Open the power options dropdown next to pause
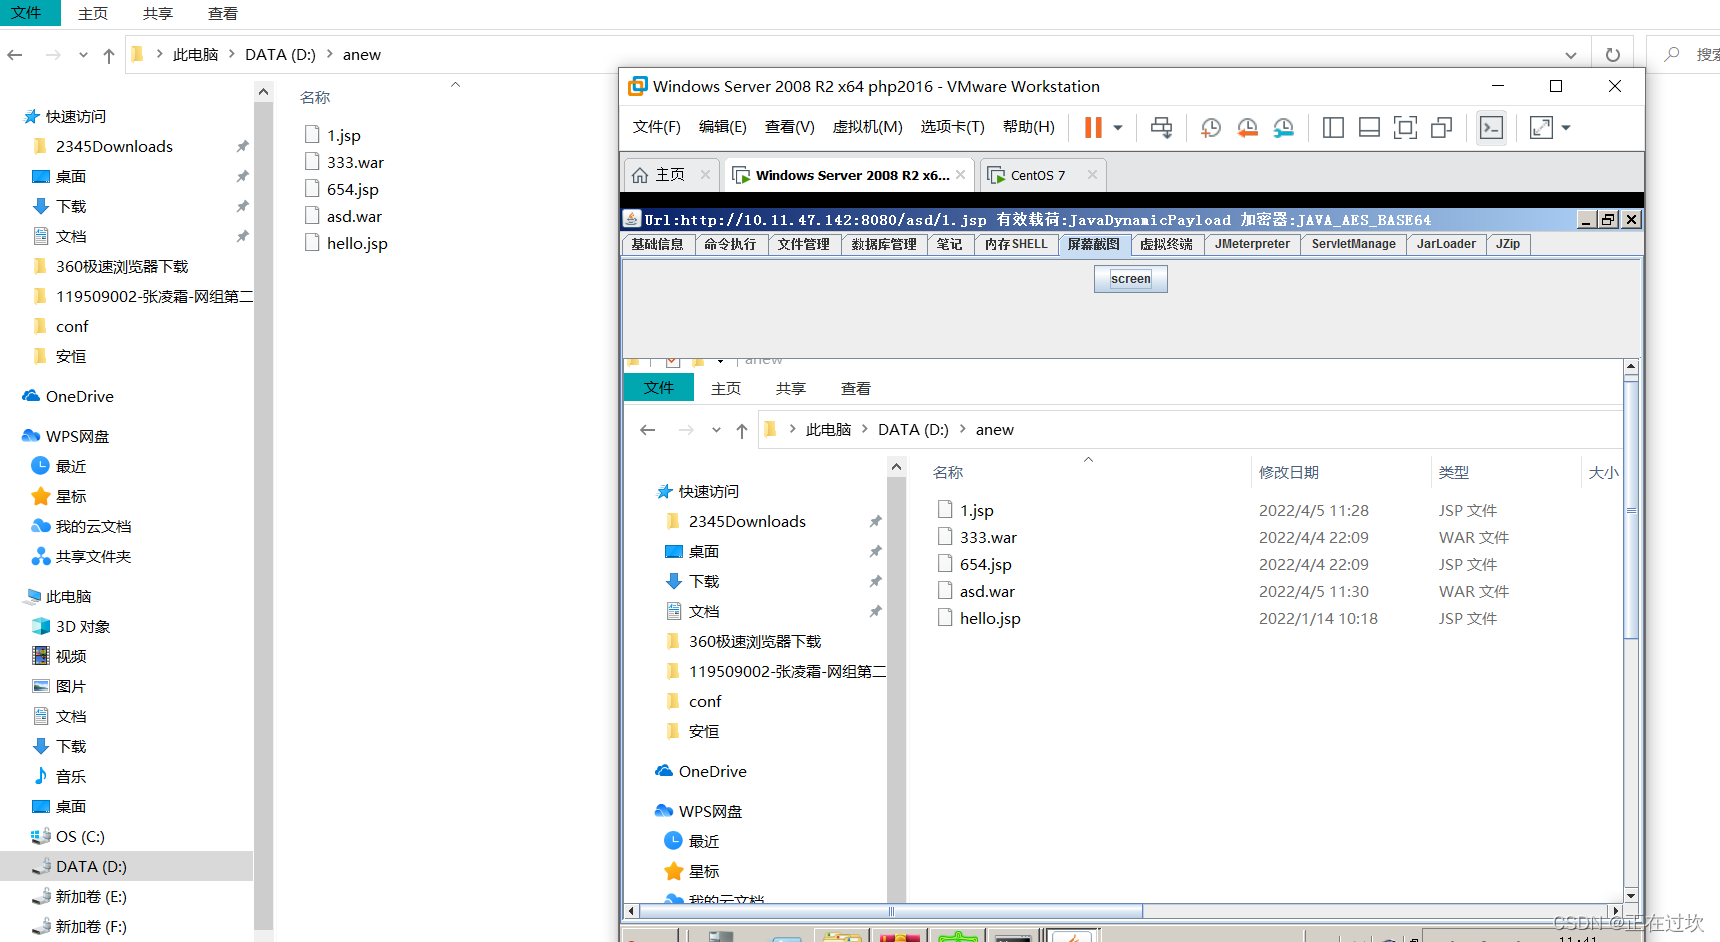This screenshot has width=1720, height=942. coord(1118,128)
